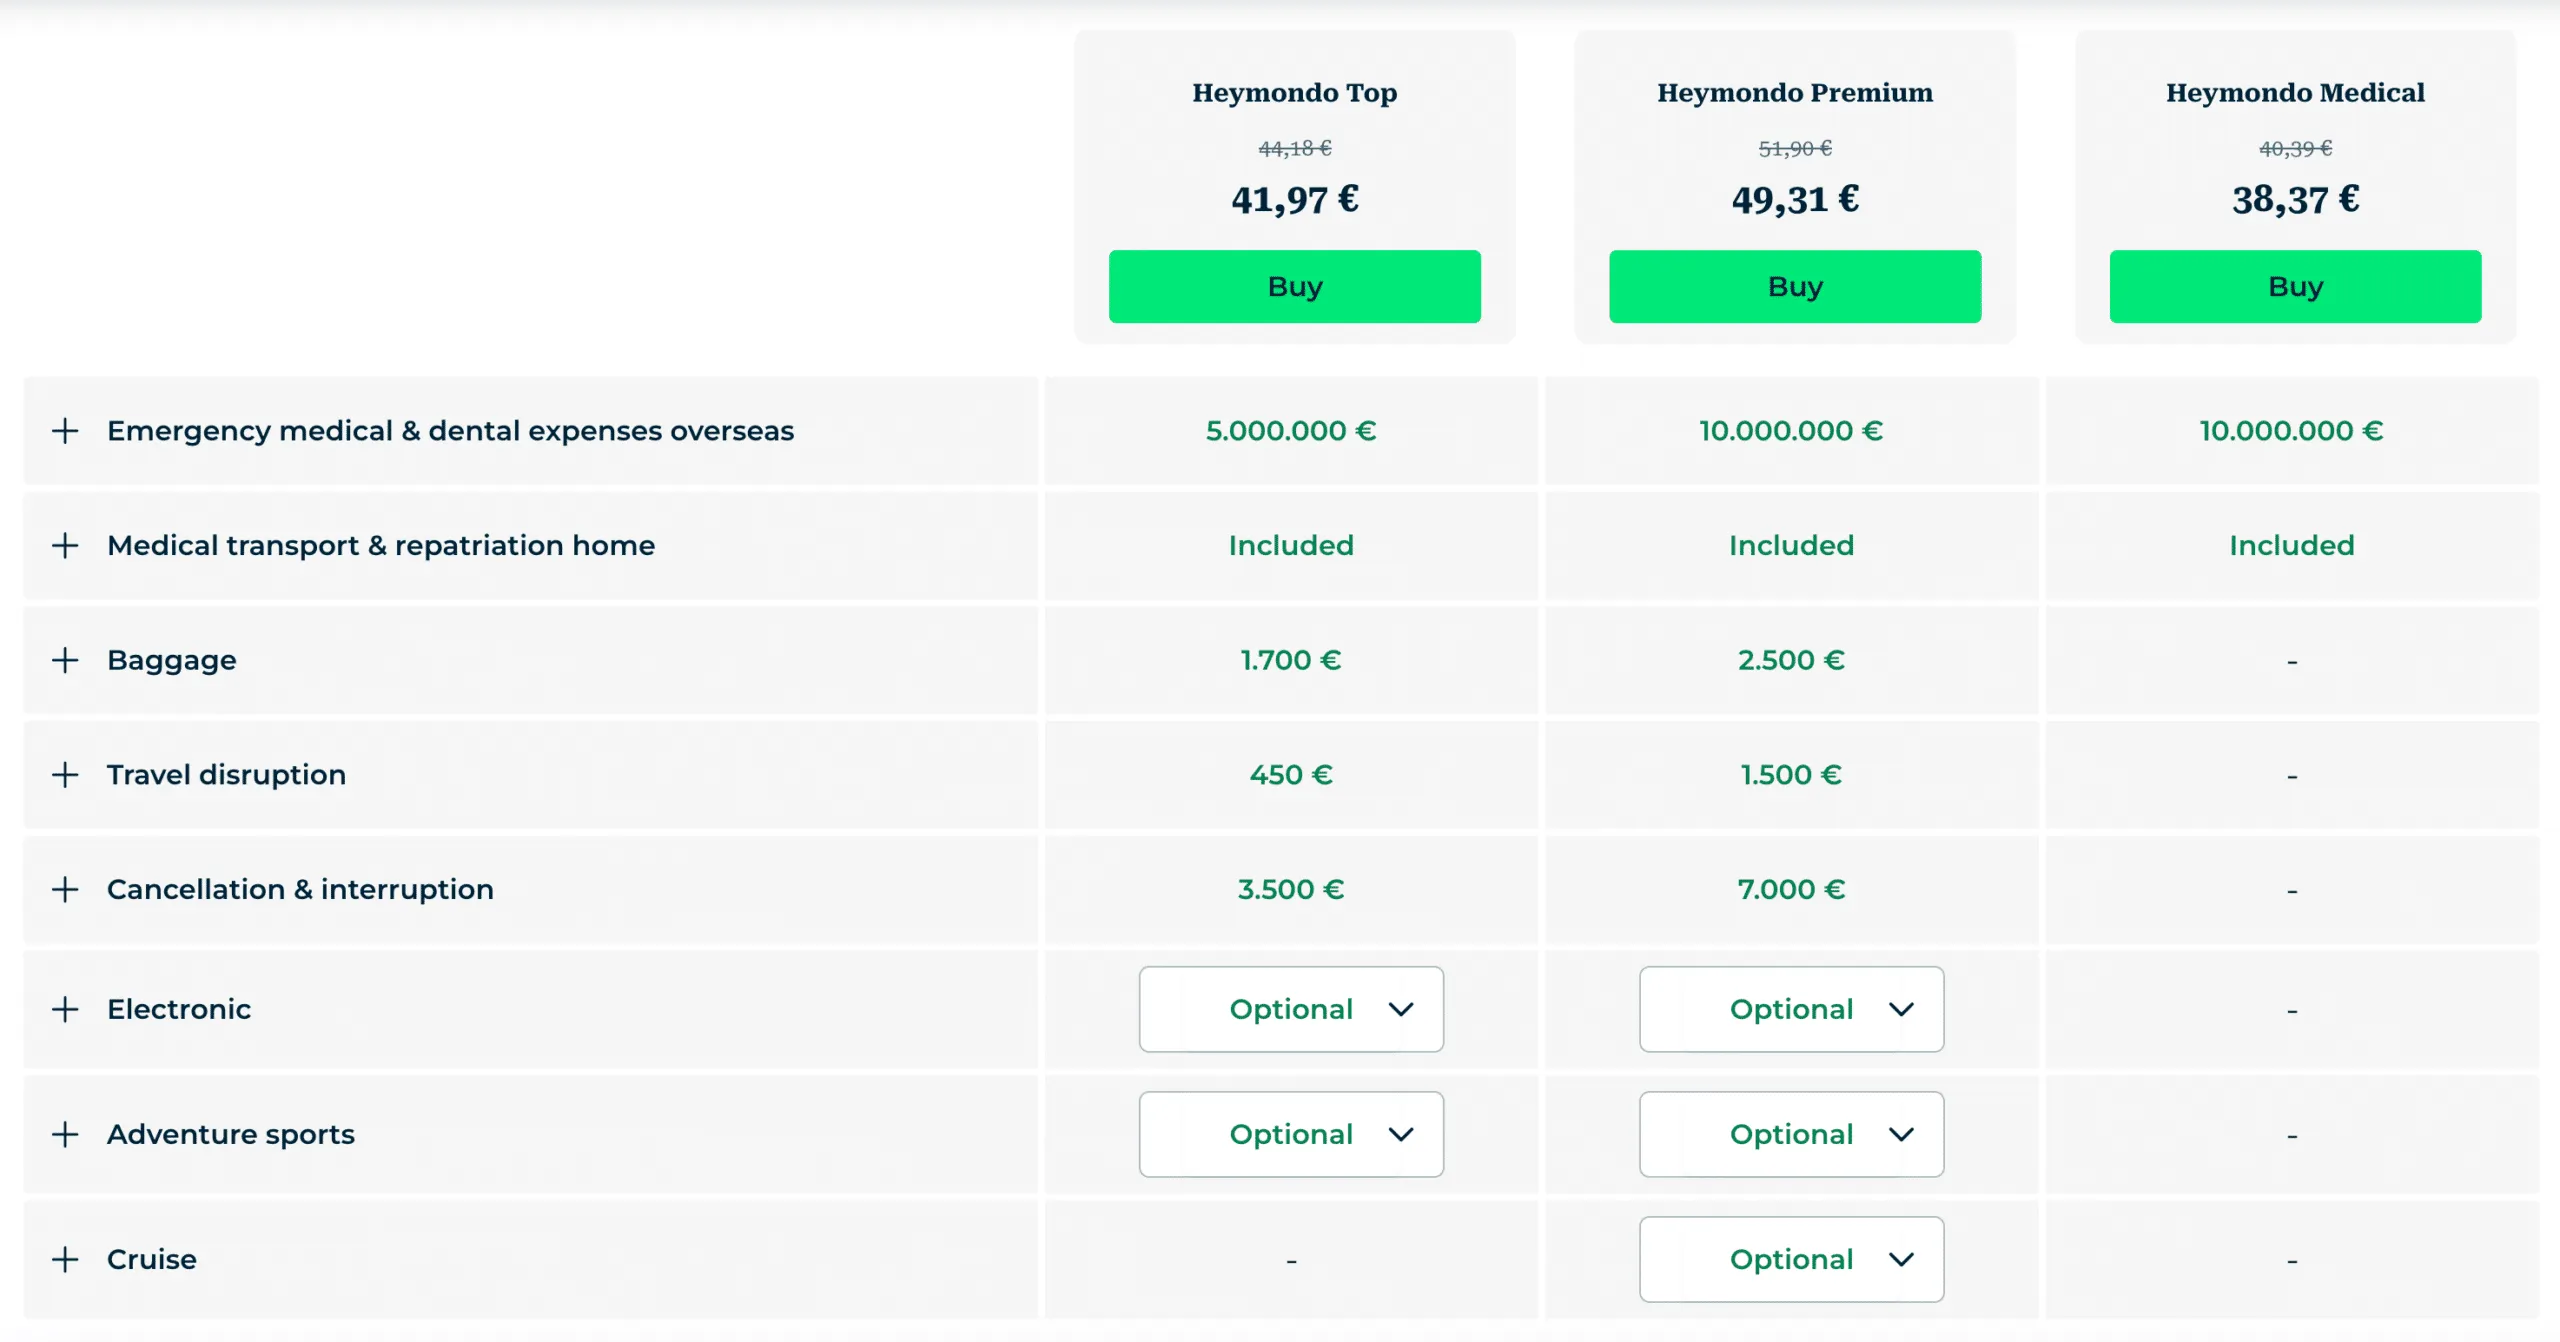Buy the Heymondo Premium plan
2560x1342 pixels.
[1795, 287]
